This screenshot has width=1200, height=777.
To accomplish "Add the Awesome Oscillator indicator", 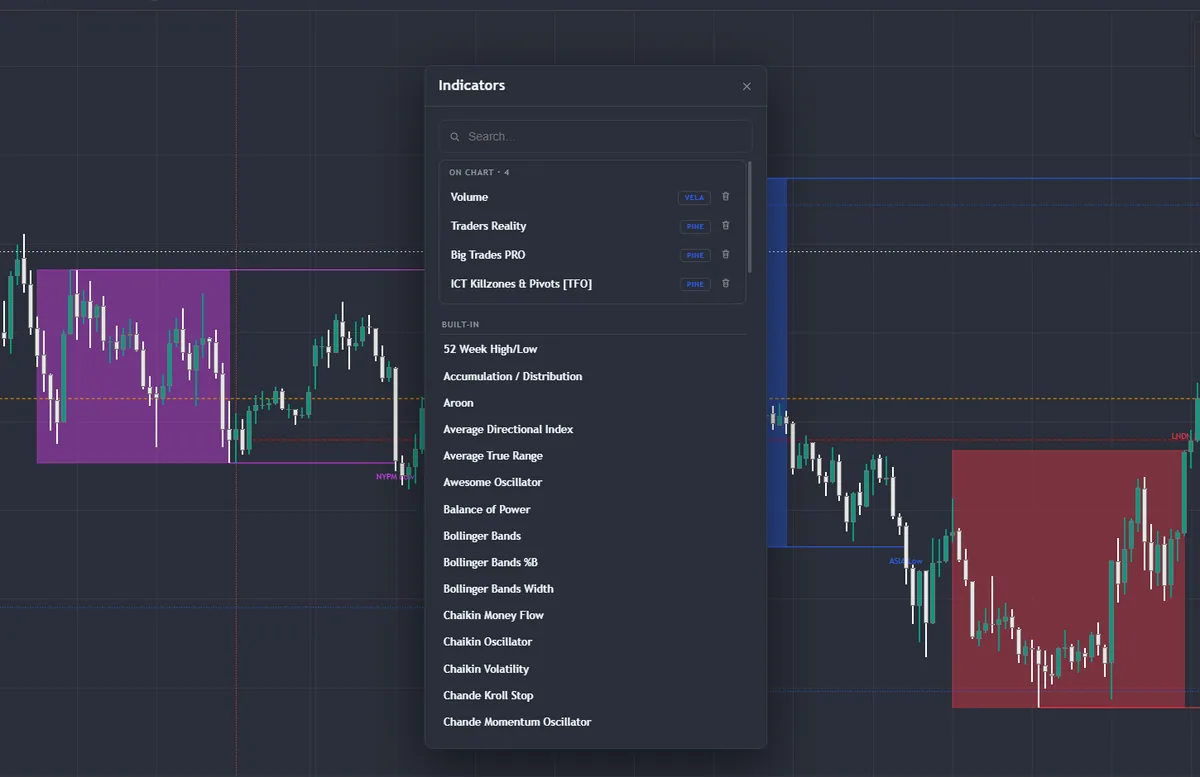I will click(594, 482).
